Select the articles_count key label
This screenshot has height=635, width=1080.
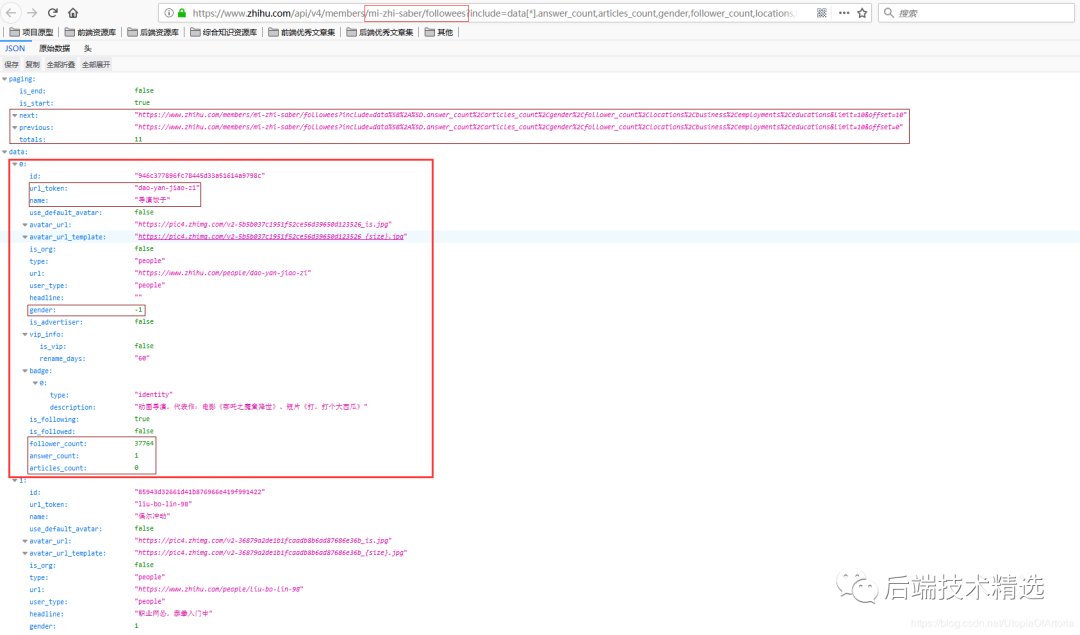(58, 468)
